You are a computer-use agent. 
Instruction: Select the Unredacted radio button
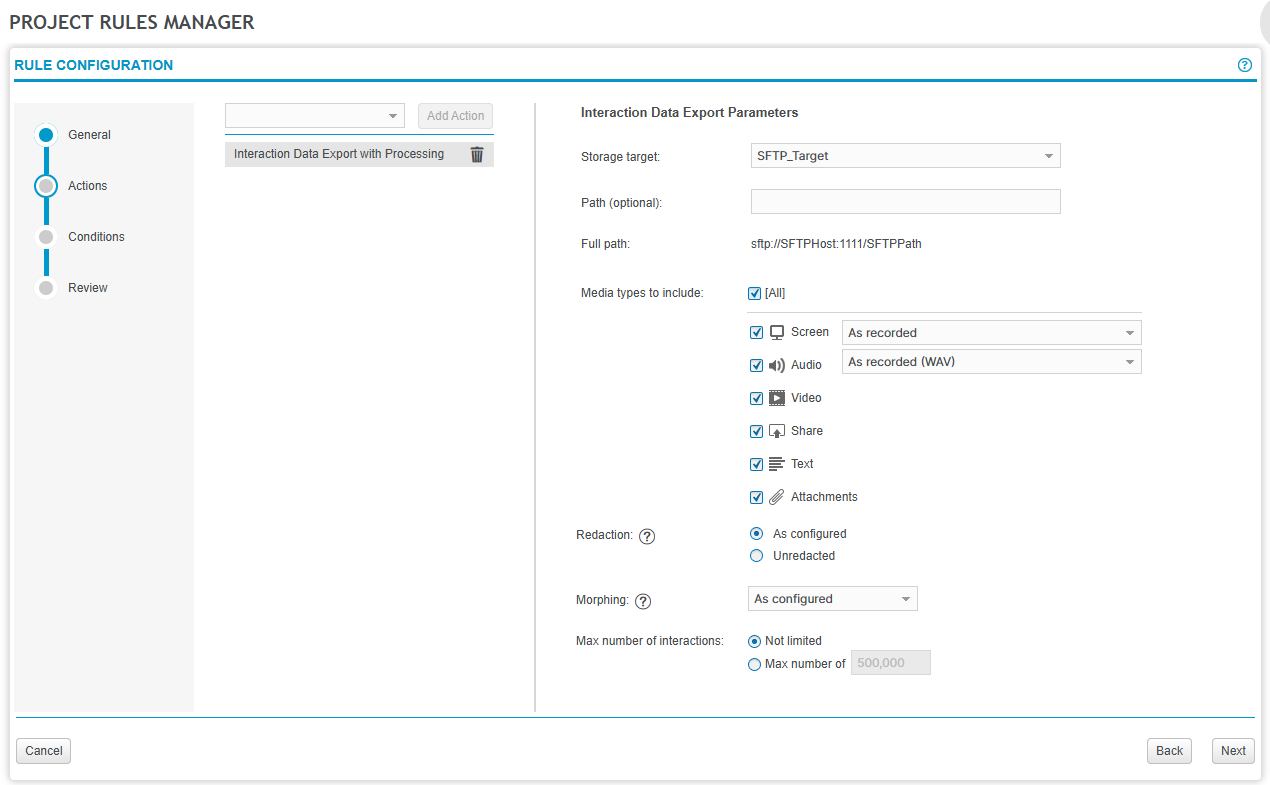point(756,555)
